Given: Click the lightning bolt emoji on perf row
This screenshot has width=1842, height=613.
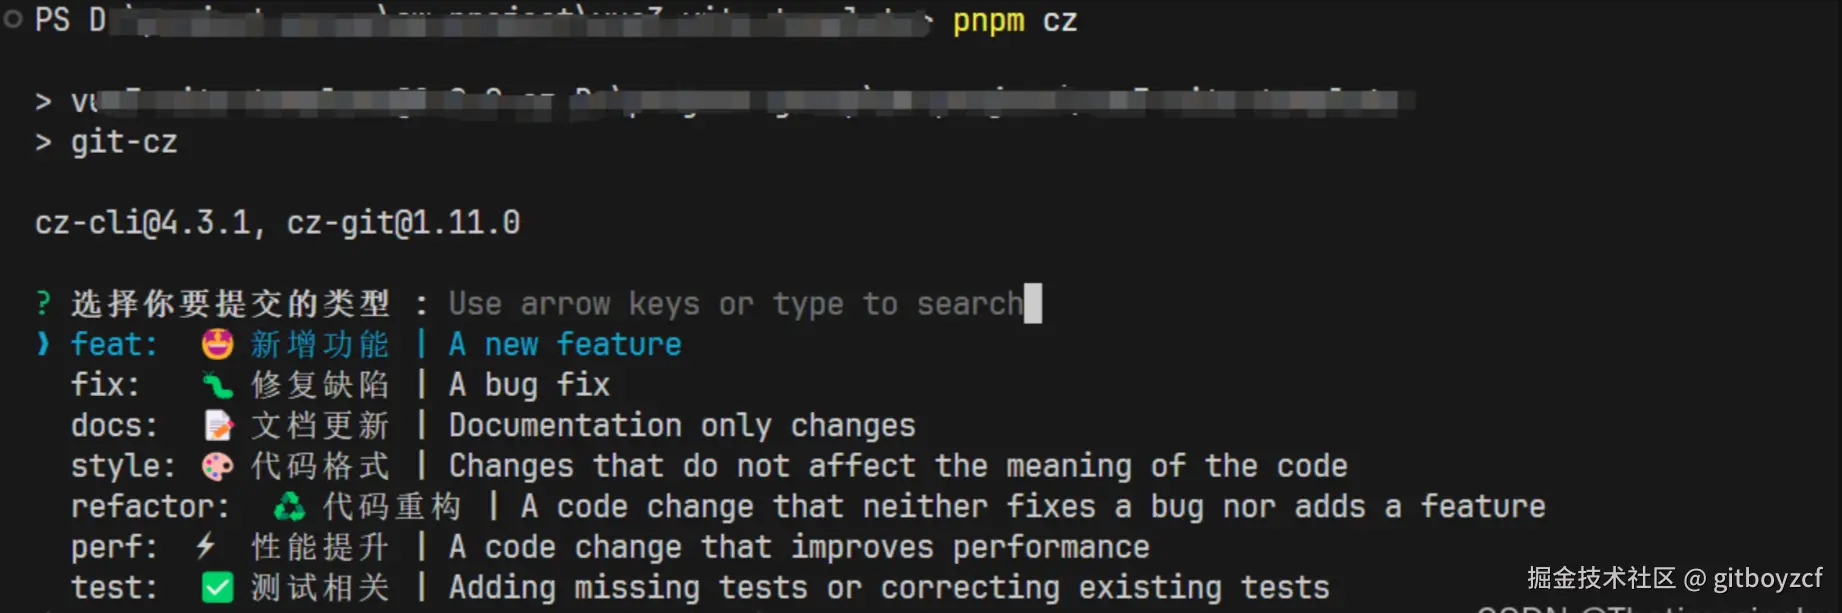Looking at the screenshot, I should [205, 546].
